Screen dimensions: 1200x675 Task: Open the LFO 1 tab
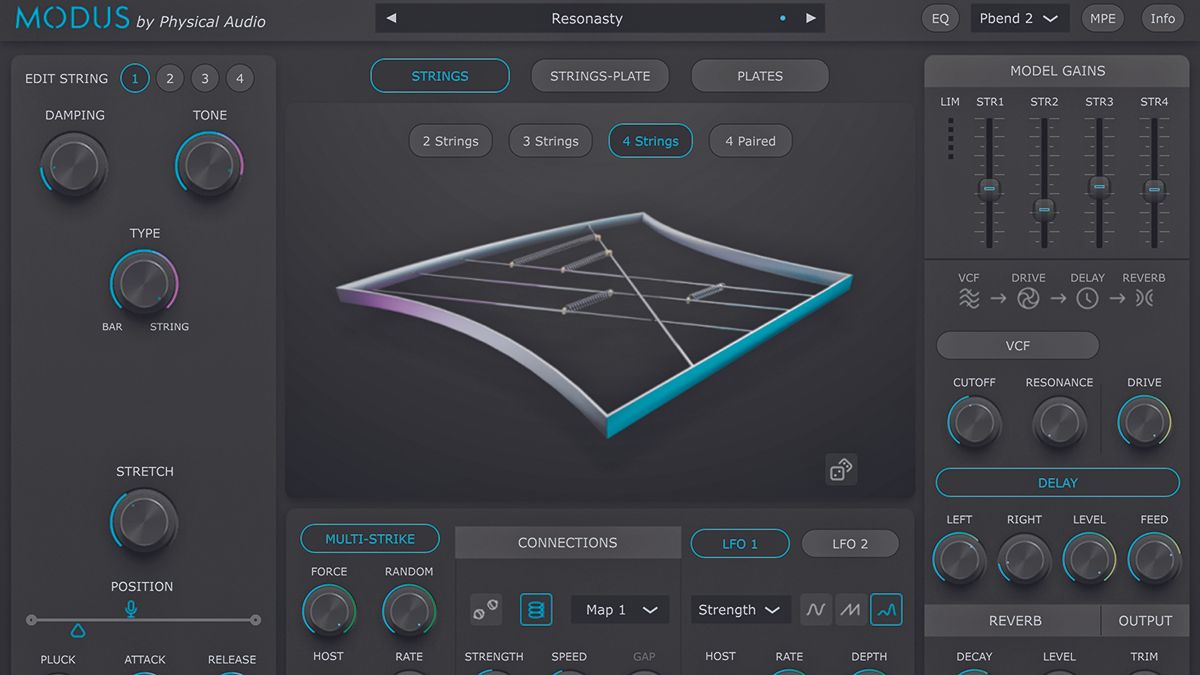[740, 544]
